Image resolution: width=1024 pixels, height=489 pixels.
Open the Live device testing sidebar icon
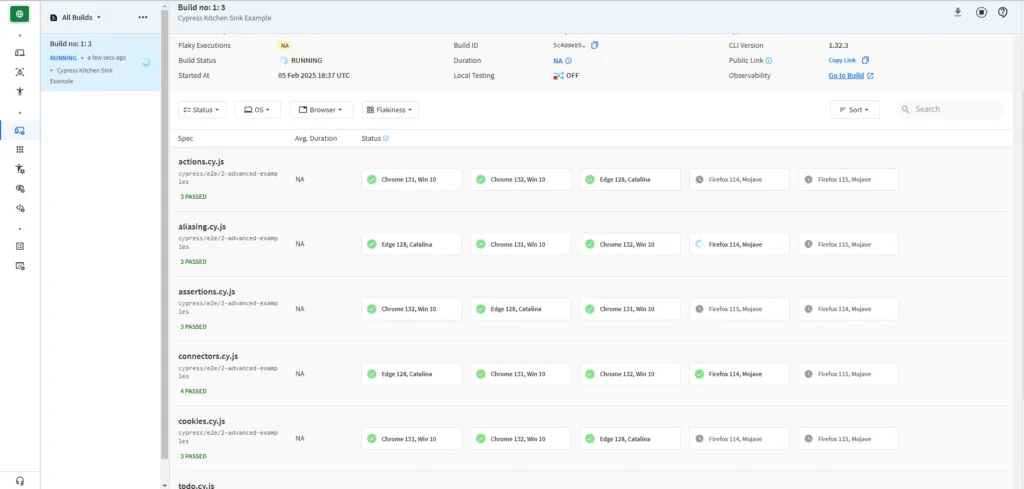click(x=20, y=52)
